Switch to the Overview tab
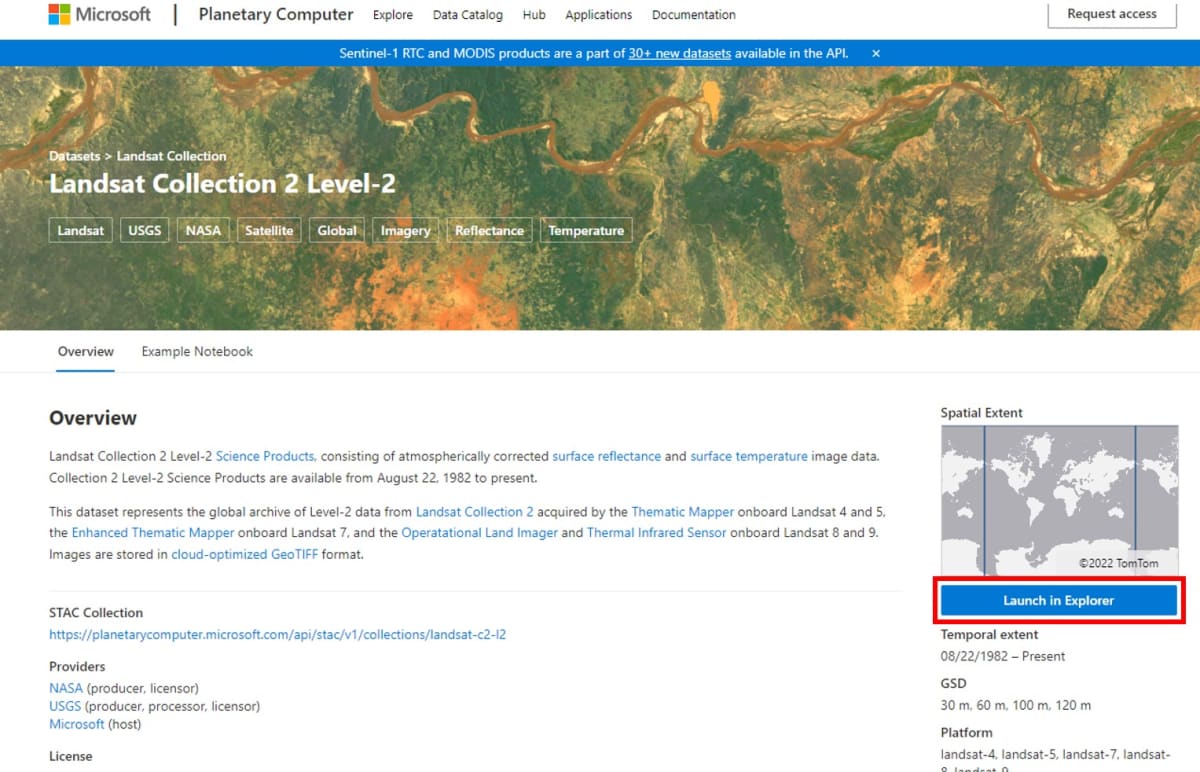 (x=86, y=352)
